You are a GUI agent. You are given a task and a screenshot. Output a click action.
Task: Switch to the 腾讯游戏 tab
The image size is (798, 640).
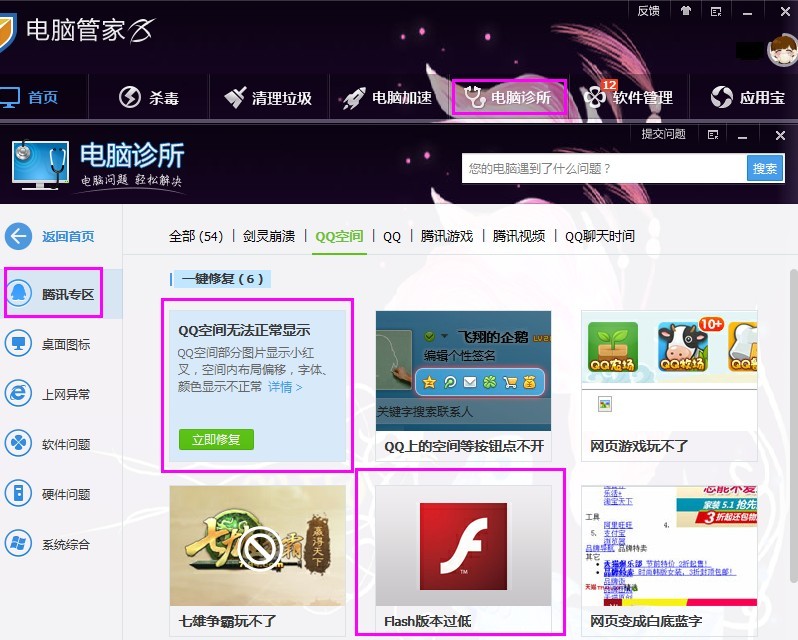(447, 236)
